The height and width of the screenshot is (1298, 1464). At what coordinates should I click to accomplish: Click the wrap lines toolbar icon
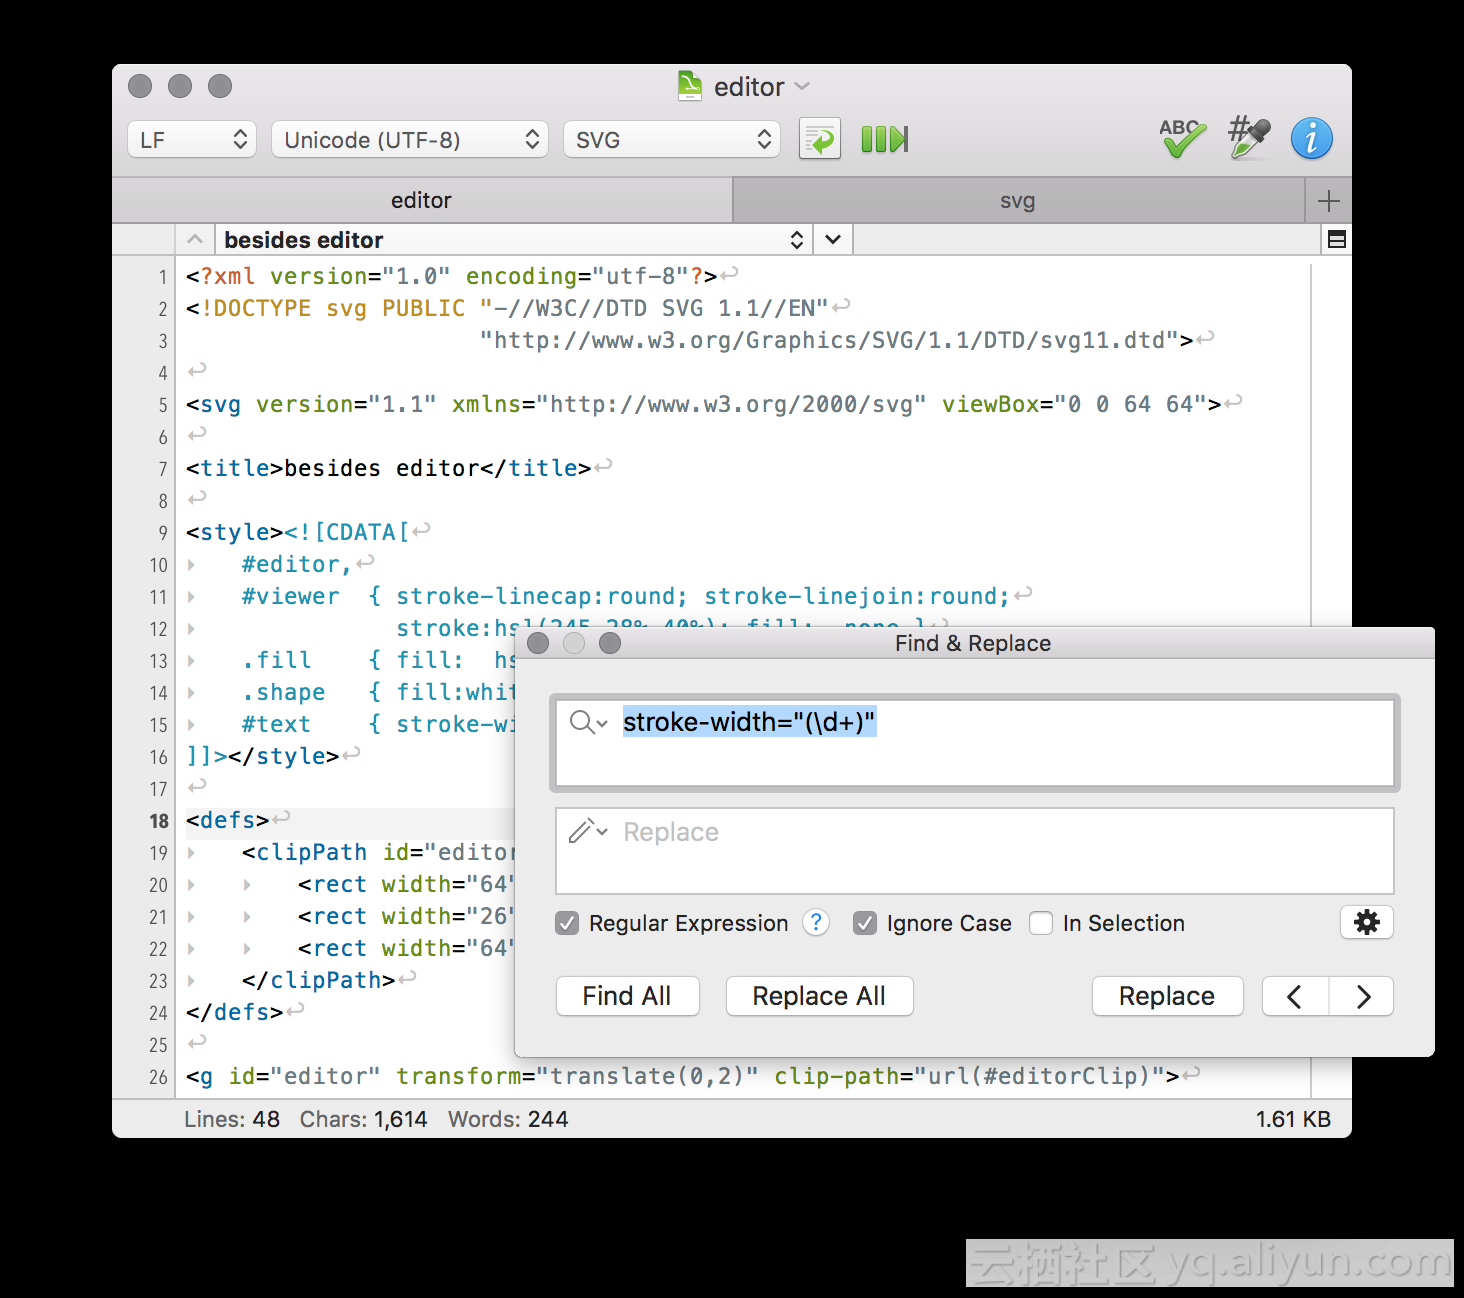tap(820, 139)
